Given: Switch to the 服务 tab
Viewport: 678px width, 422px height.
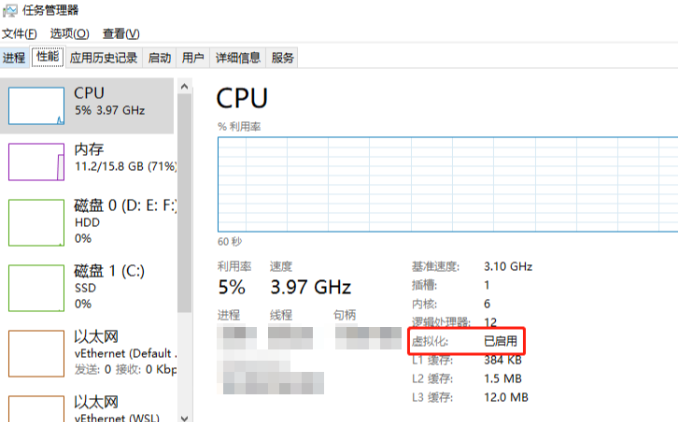Looking at the screenshot, I should pyautogui.click(x=283, y=58).
